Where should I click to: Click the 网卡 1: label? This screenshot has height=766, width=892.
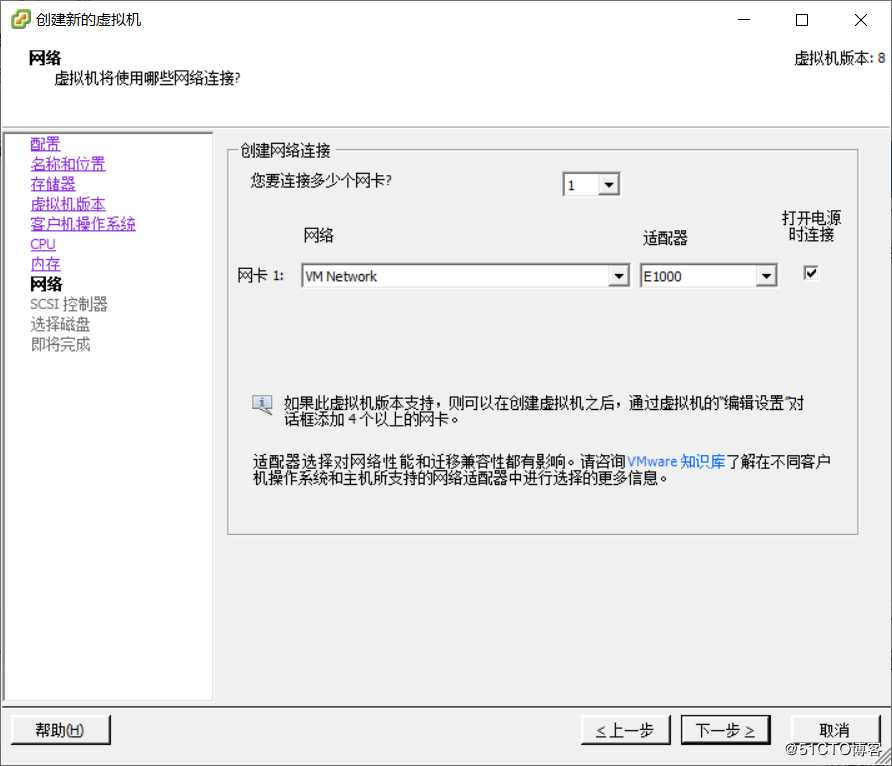[x=261, y=276]
